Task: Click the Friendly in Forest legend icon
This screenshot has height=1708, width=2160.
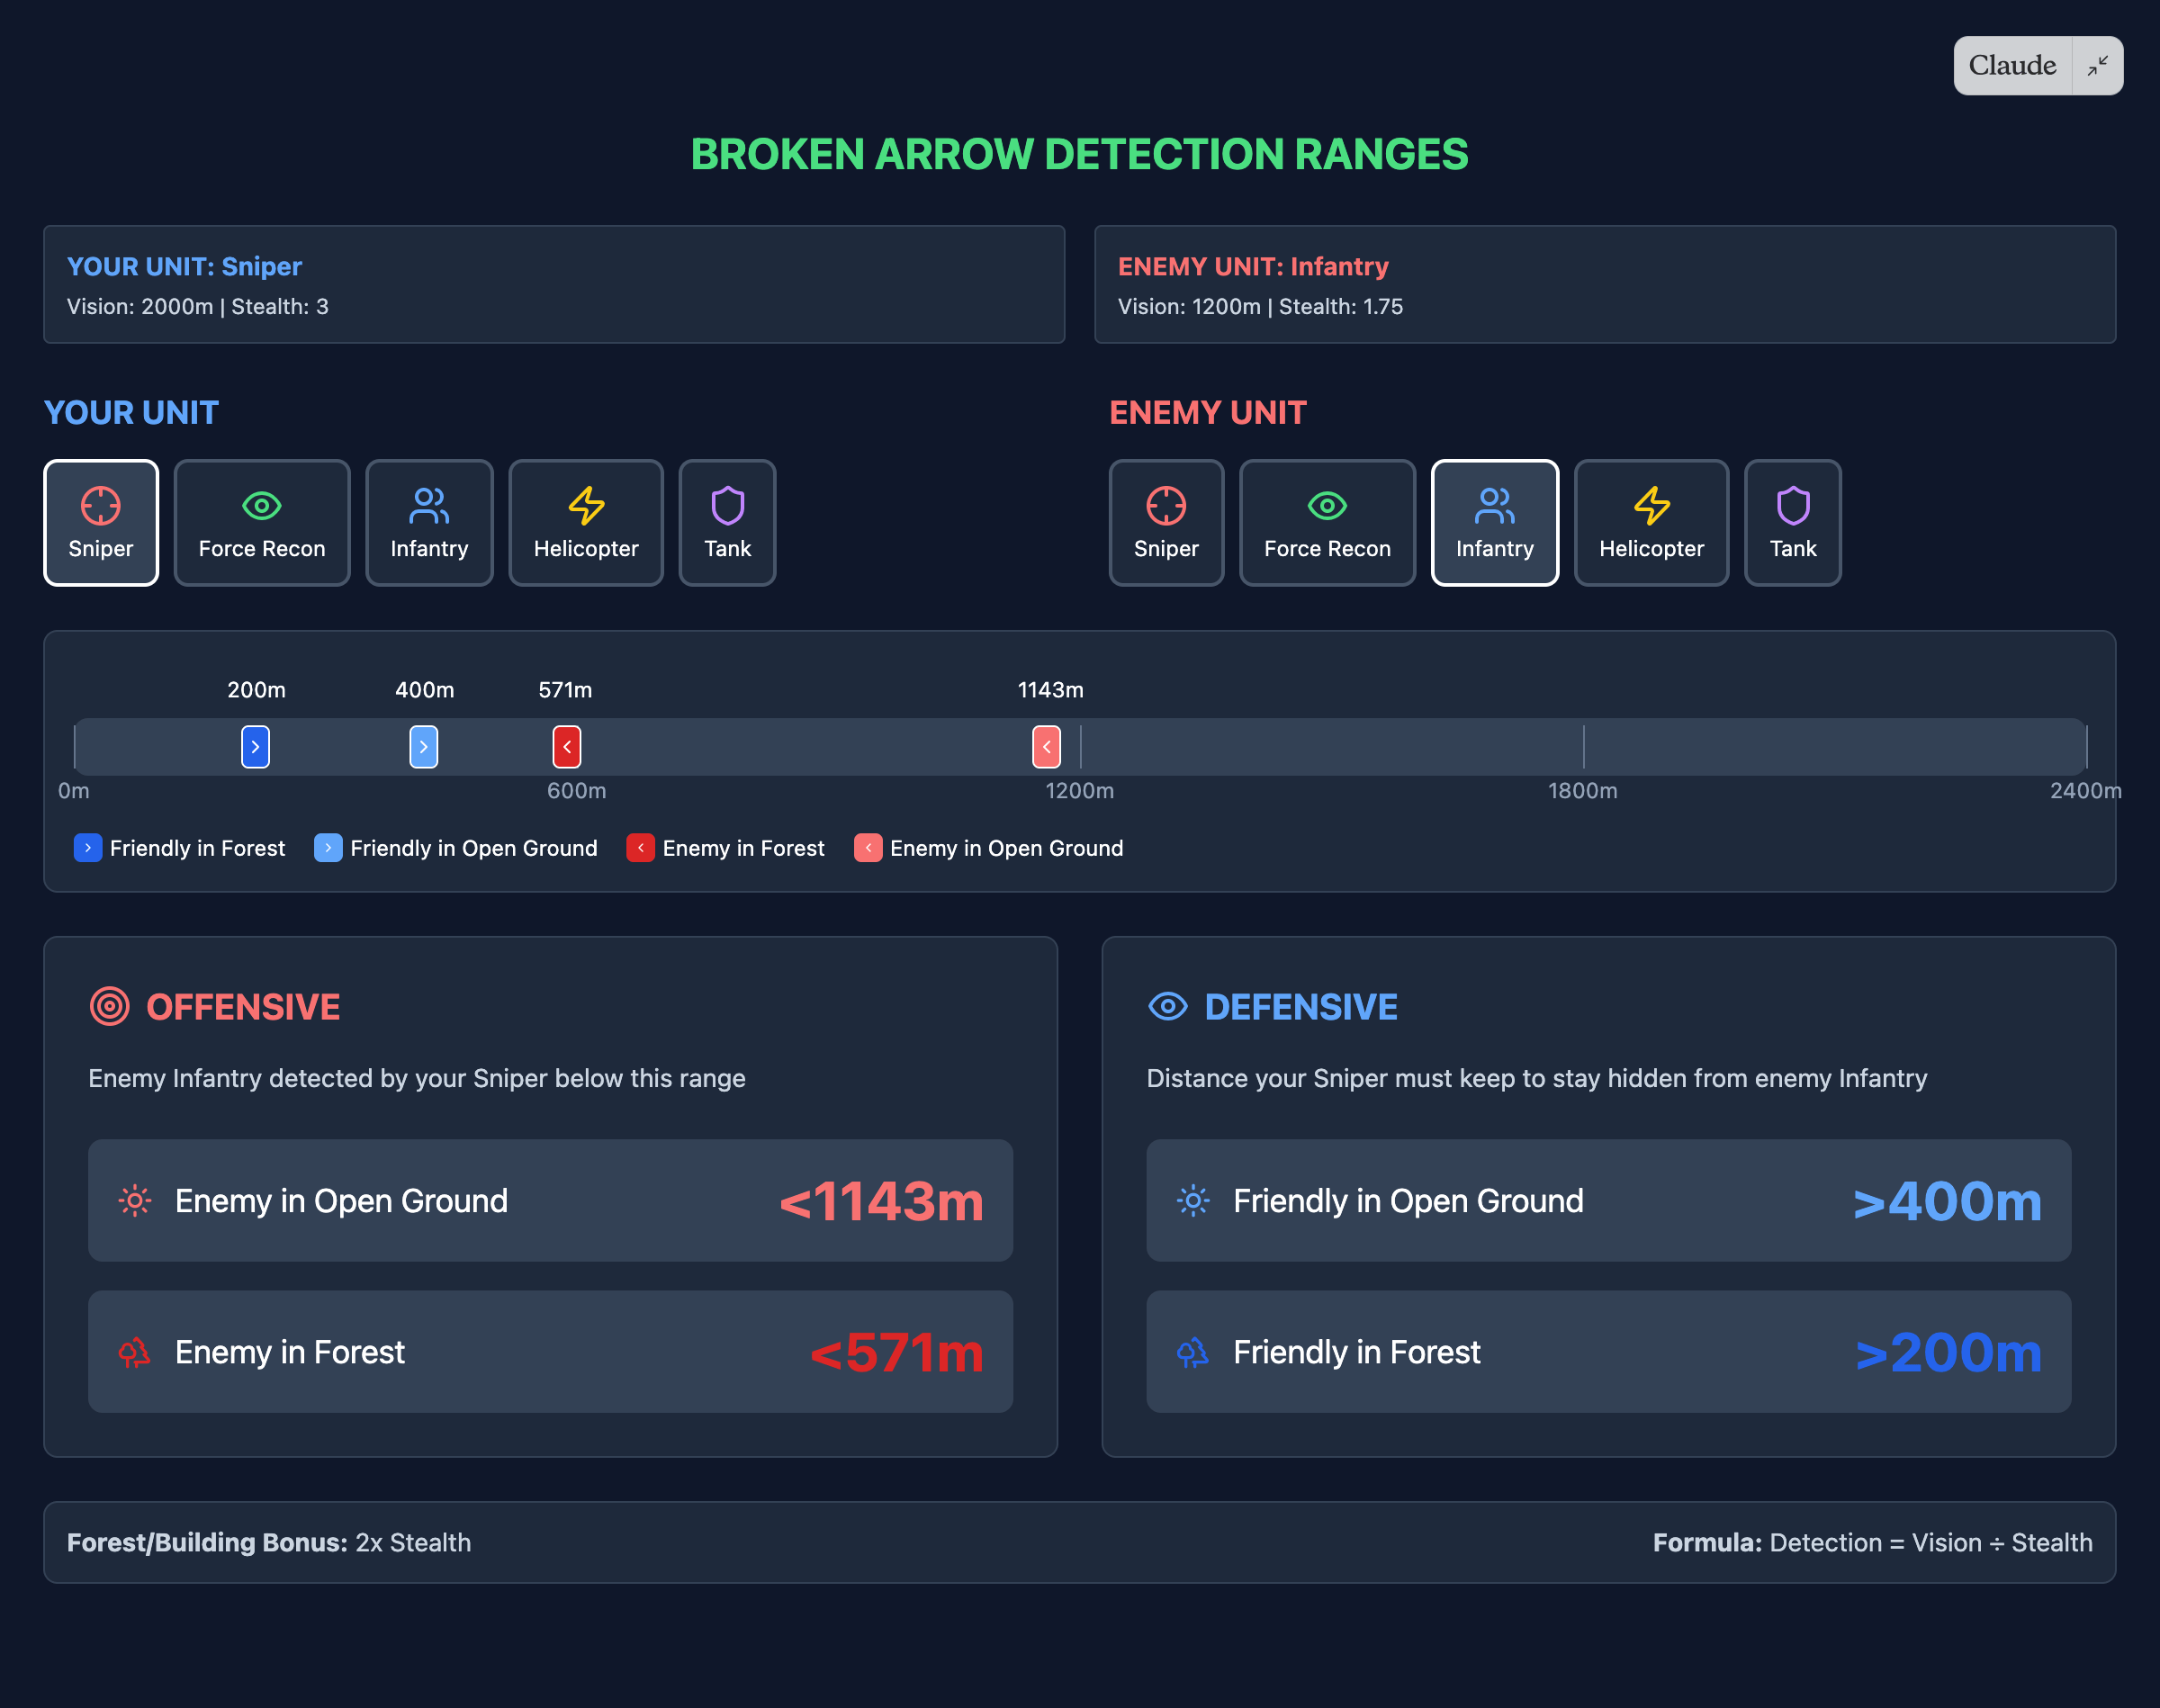Action: point(88,848)
